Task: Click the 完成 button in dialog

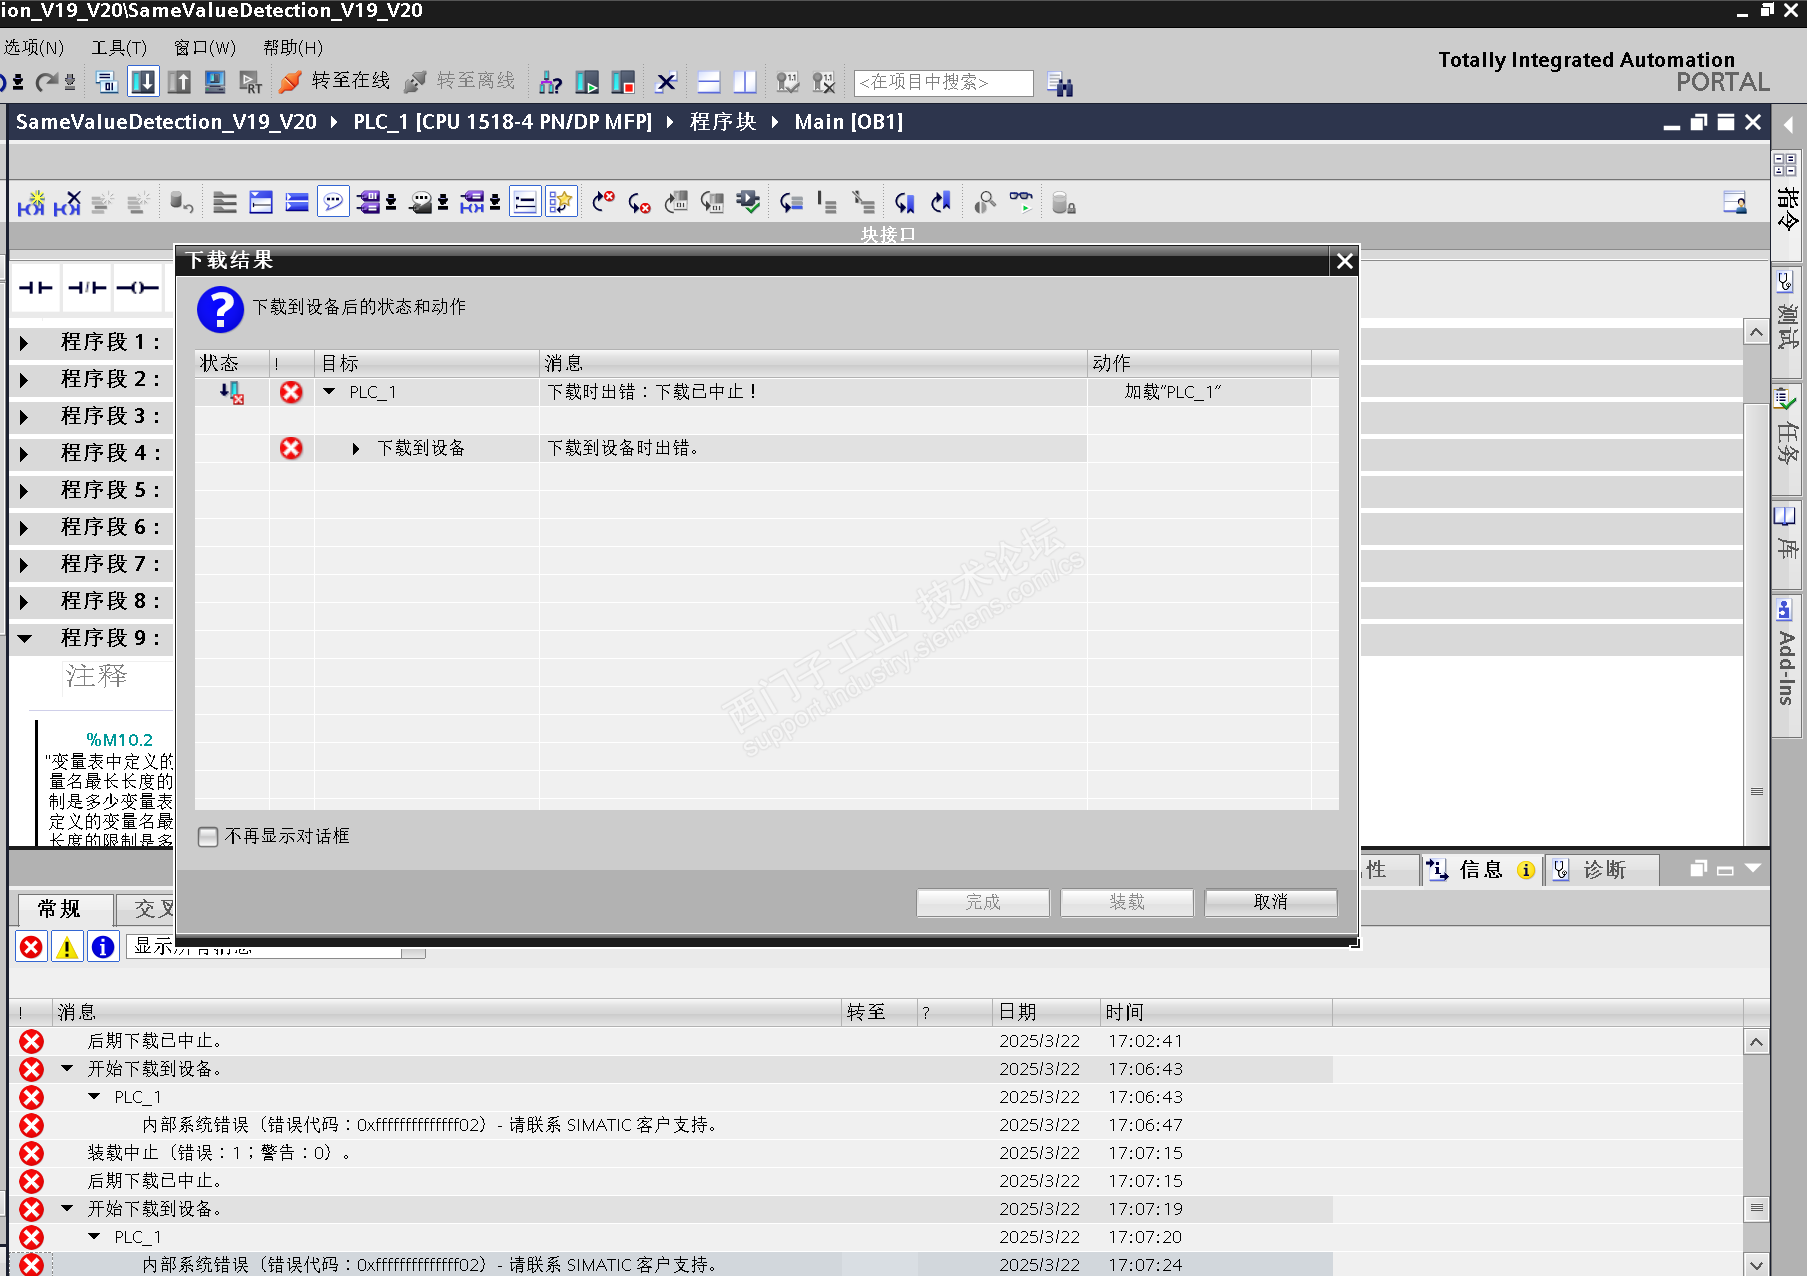Action: (x=982, y=902)
